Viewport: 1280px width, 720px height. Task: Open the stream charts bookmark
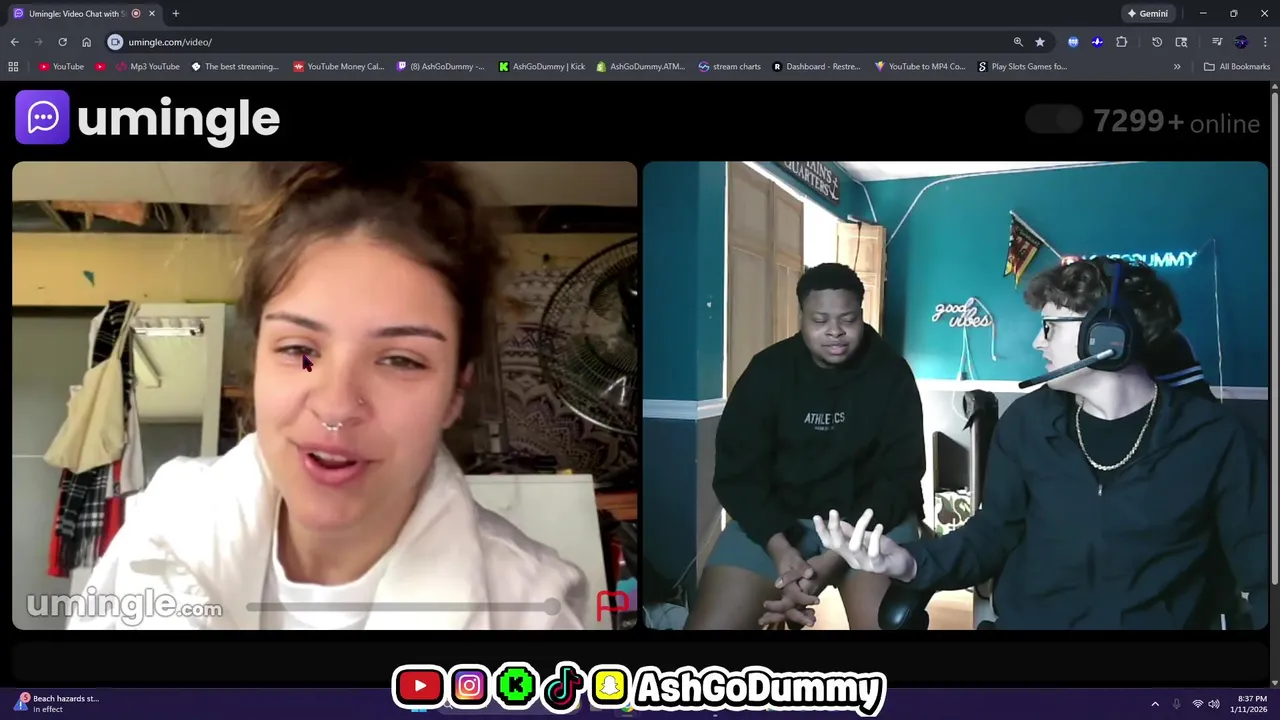tap(730, 67)
